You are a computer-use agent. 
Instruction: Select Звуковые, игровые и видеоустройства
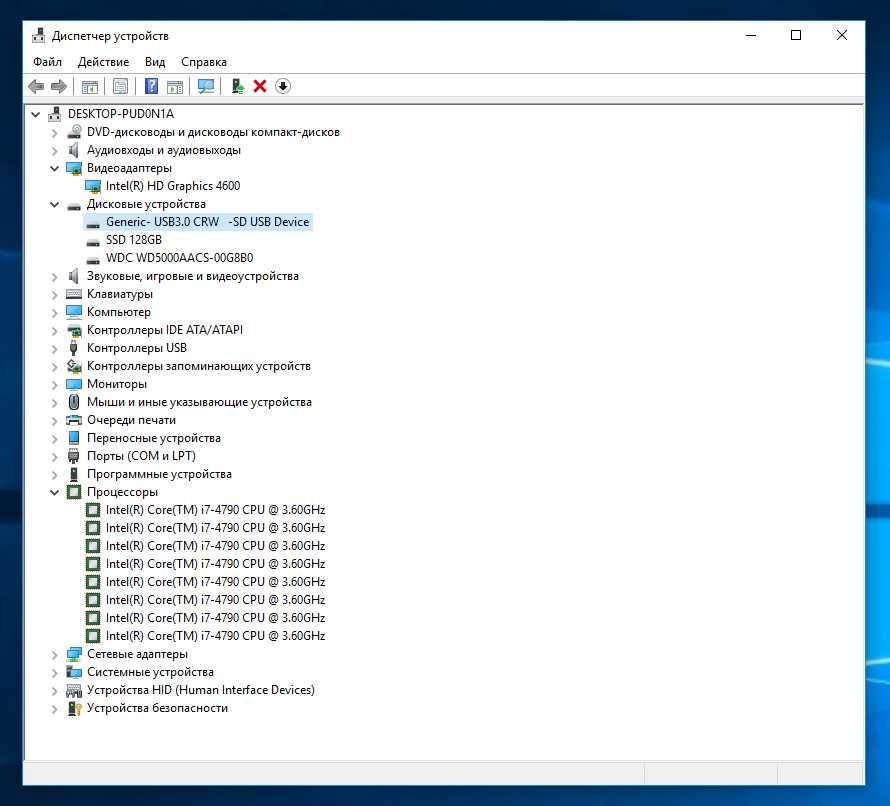(192, 276)
